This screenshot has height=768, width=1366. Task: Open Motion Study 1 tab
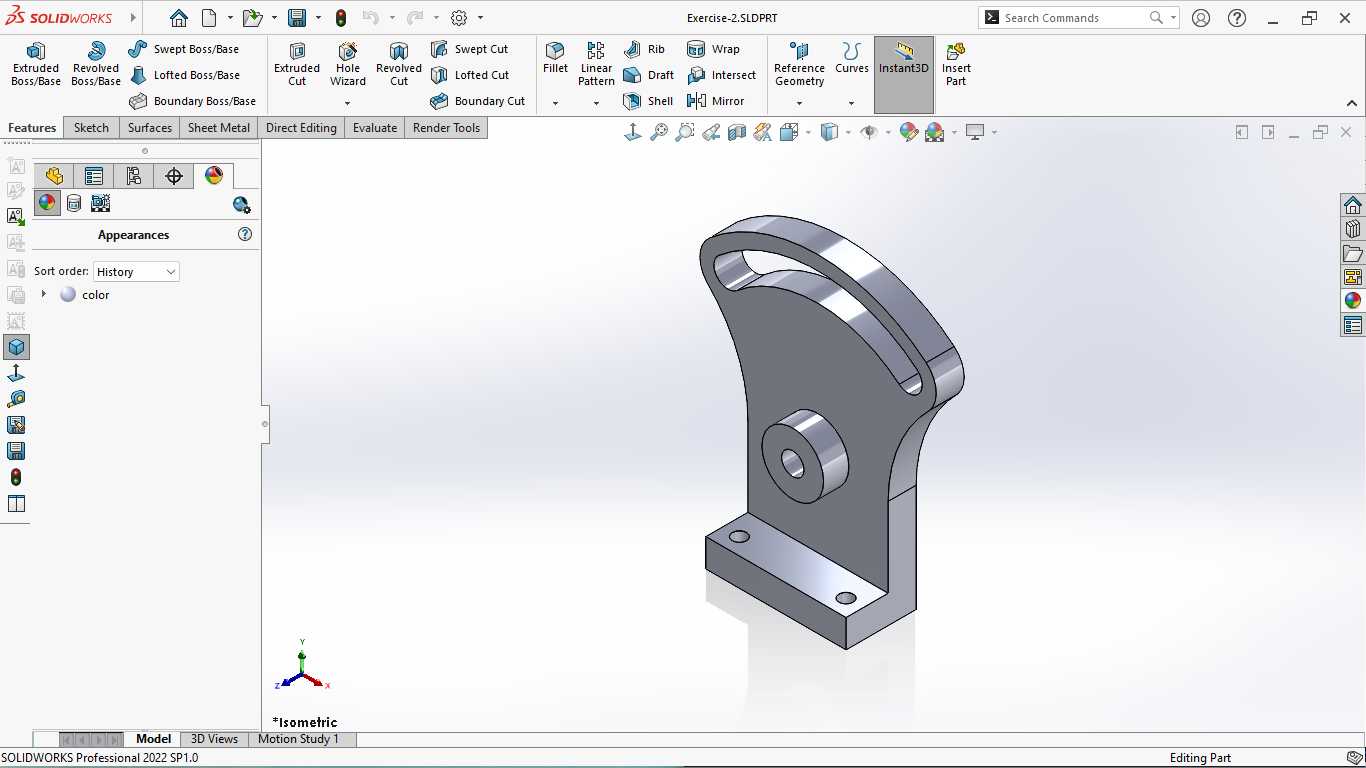pos(298,739)
